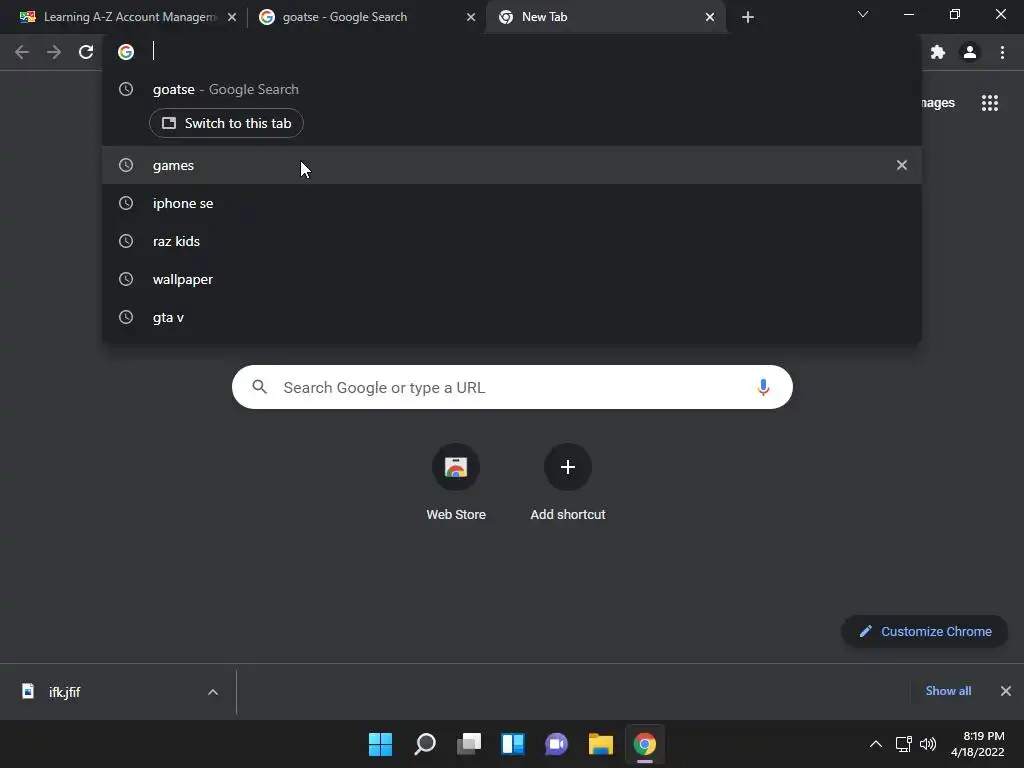1024x768 pixels.
Task: Open the Chrome profile avatar
Action: (970, 52)
